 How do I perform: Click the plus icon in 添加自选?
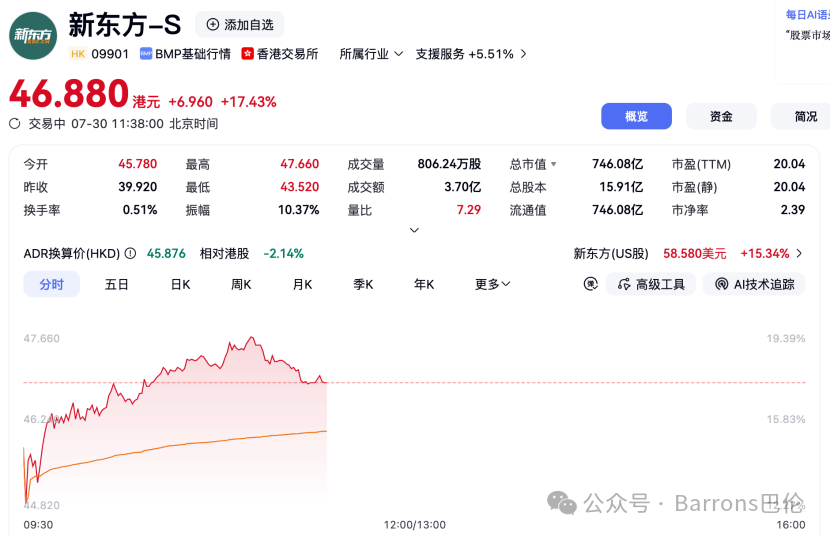213,24
